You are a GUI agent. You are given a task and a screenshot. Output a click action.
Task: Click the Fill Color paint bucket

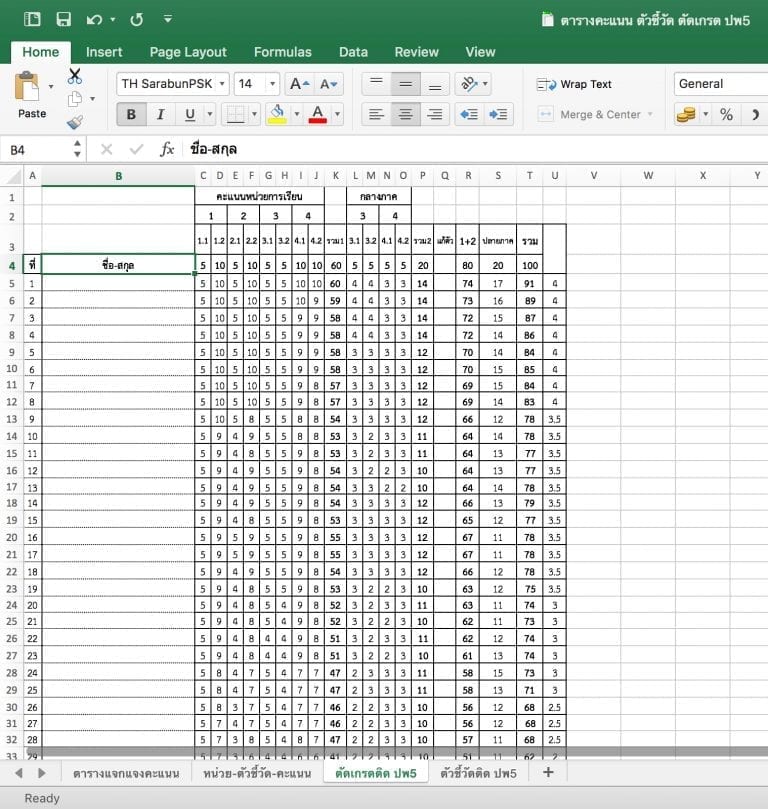277,114
